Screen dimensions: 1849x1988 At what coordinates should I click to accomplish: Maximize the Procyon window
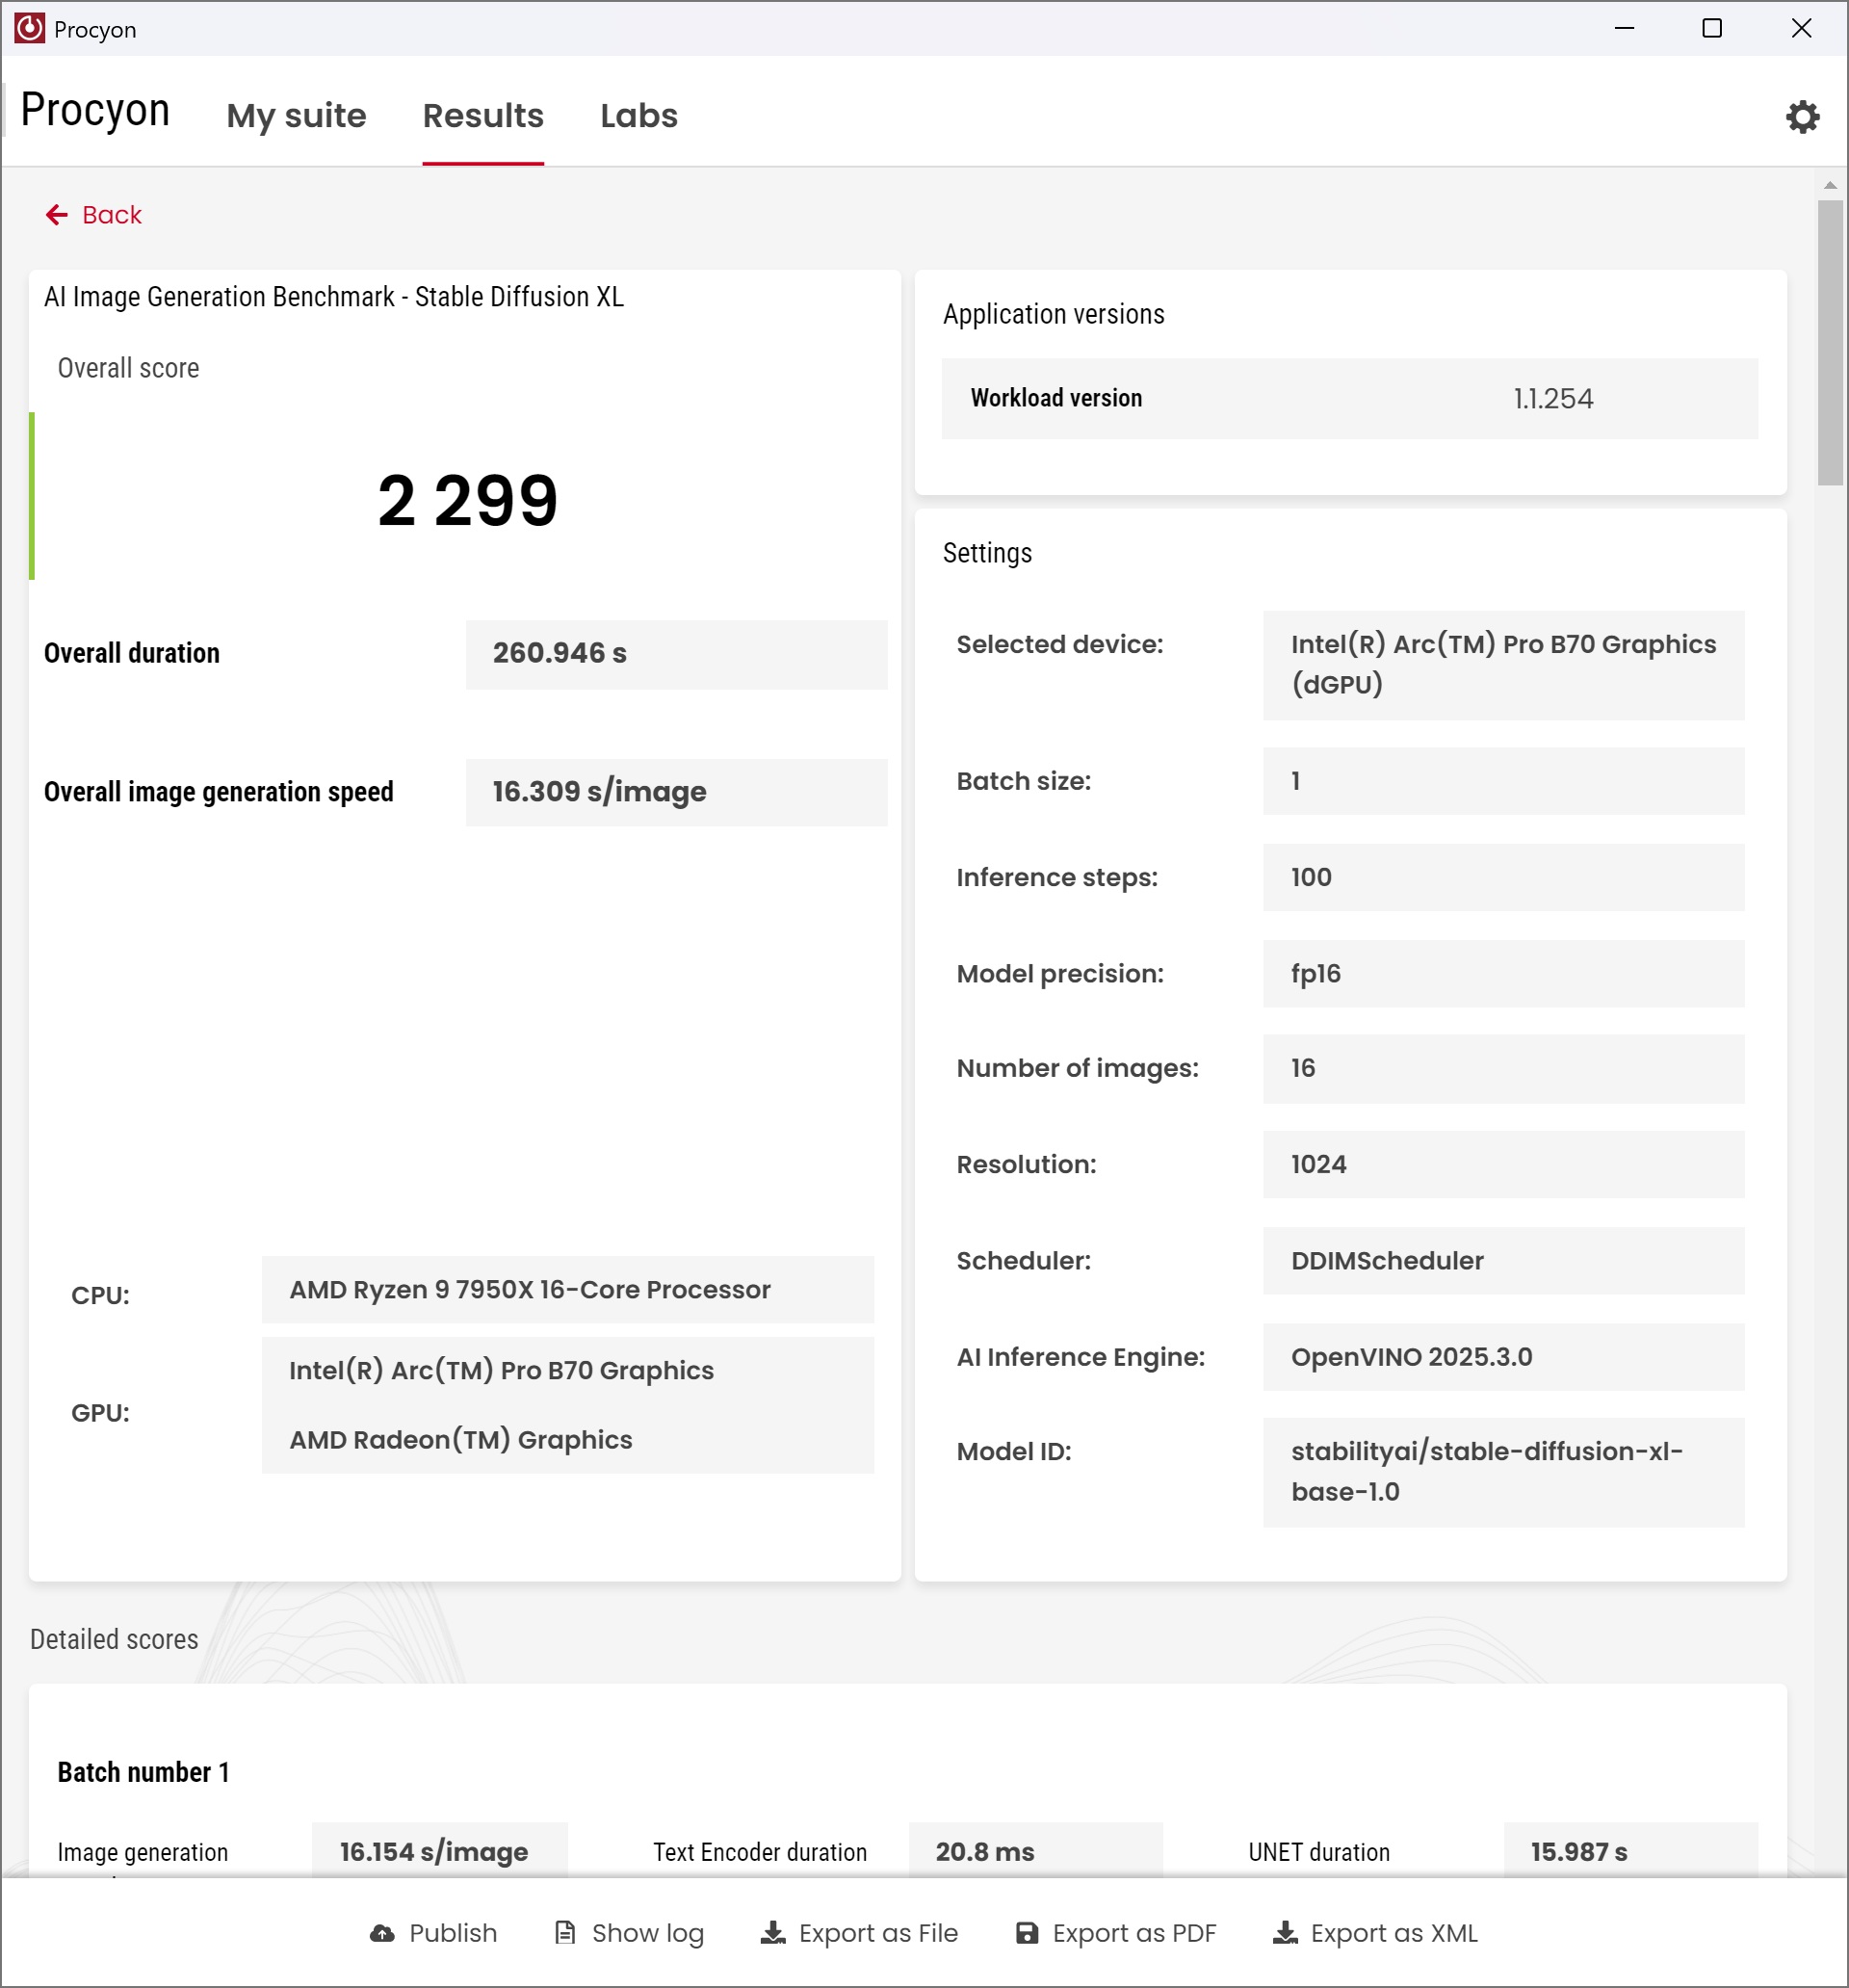click(1711, 28)
